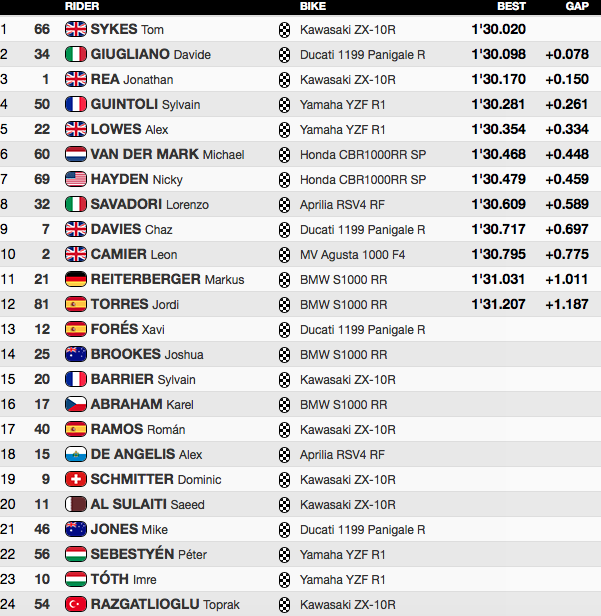Open rider REA Jonathan's name link
Image resolution: width=601 pixels, height=616 pixels.
tap(132, 79)
